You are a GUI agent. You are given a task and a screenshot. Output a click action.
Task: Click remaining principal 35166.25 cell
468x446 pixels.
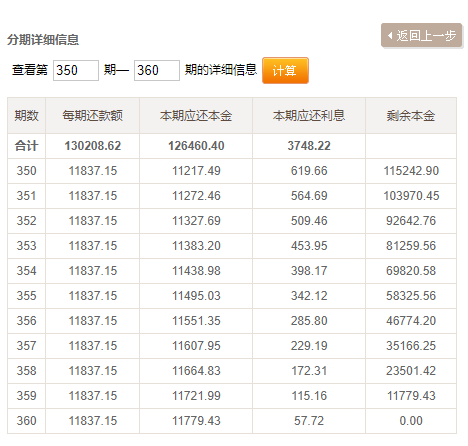[411, 346]
